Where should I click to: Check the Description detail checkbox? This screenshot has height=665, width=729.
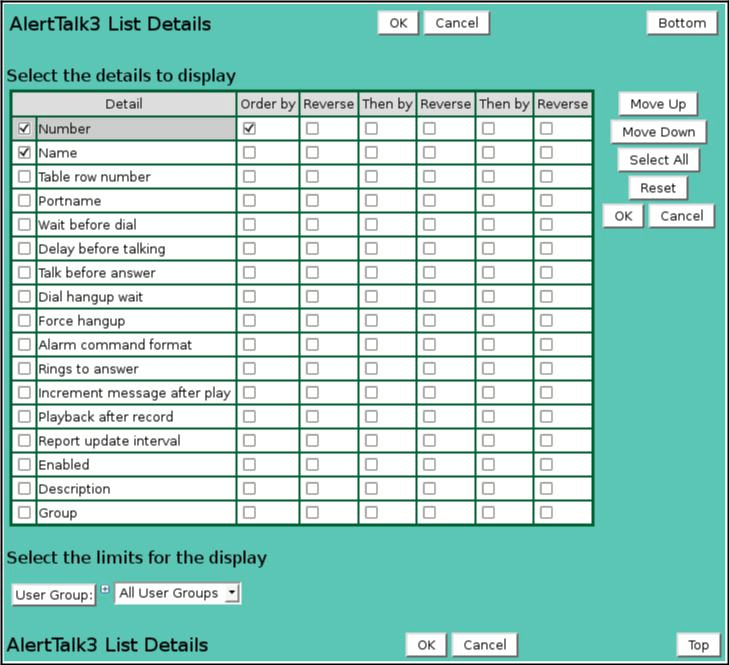pyautogui.click(x=24, y=488)
